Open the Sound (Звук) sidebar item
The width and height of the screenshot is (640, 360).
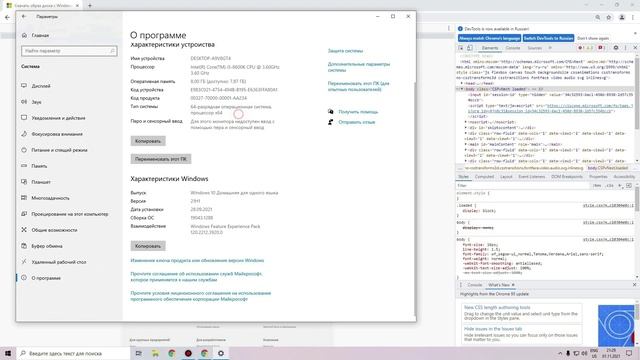pyautogui.click(x=36, y=102)
